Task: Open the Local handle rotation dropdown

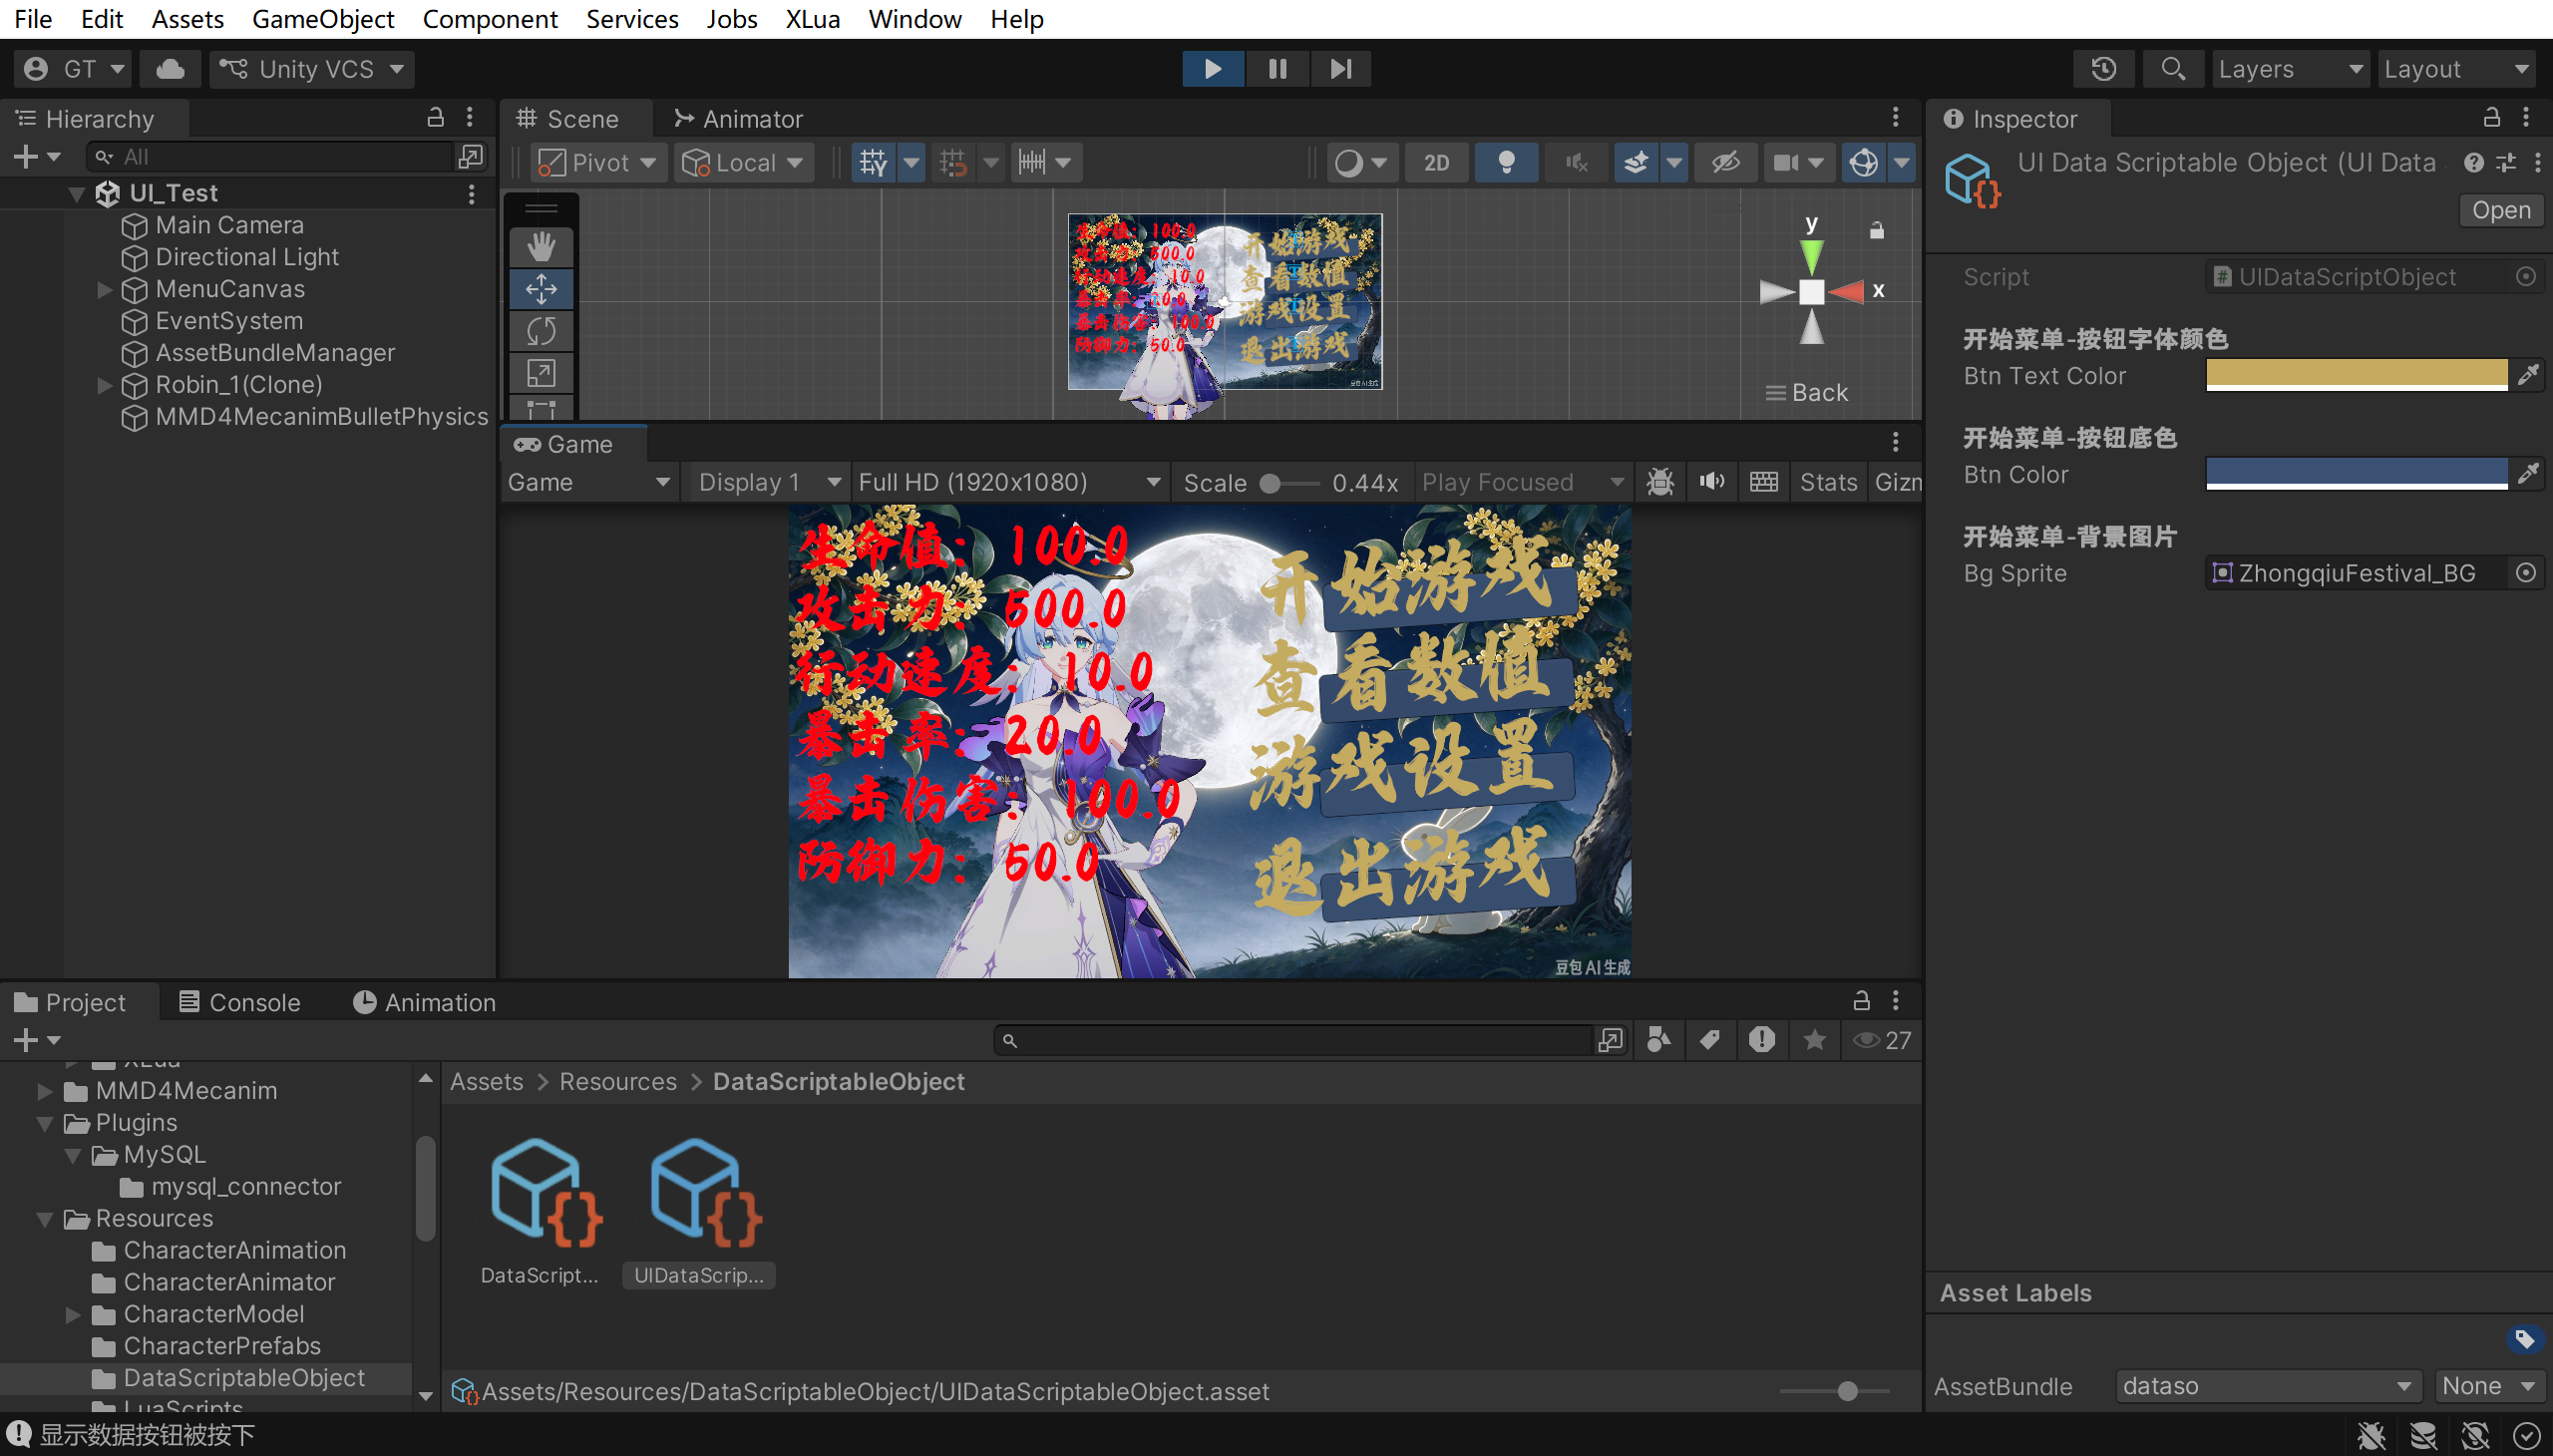Action: tap(744, 162)
